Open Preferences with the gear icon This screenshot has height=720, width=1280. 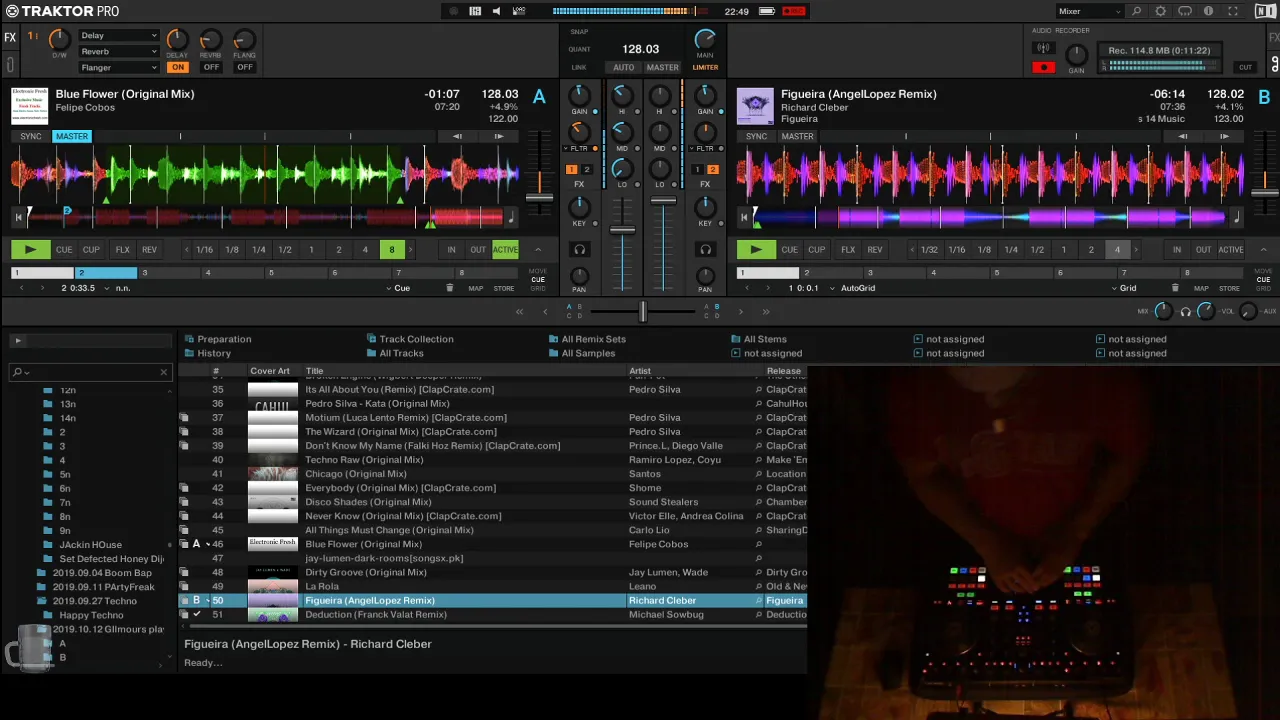click(1160, 11)
